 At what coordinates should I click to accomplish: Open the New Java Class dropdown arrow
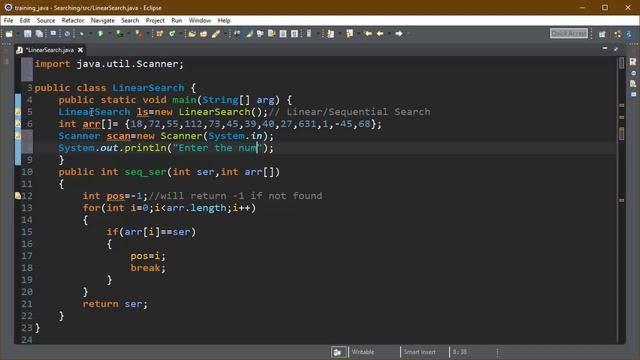point(180,33)
